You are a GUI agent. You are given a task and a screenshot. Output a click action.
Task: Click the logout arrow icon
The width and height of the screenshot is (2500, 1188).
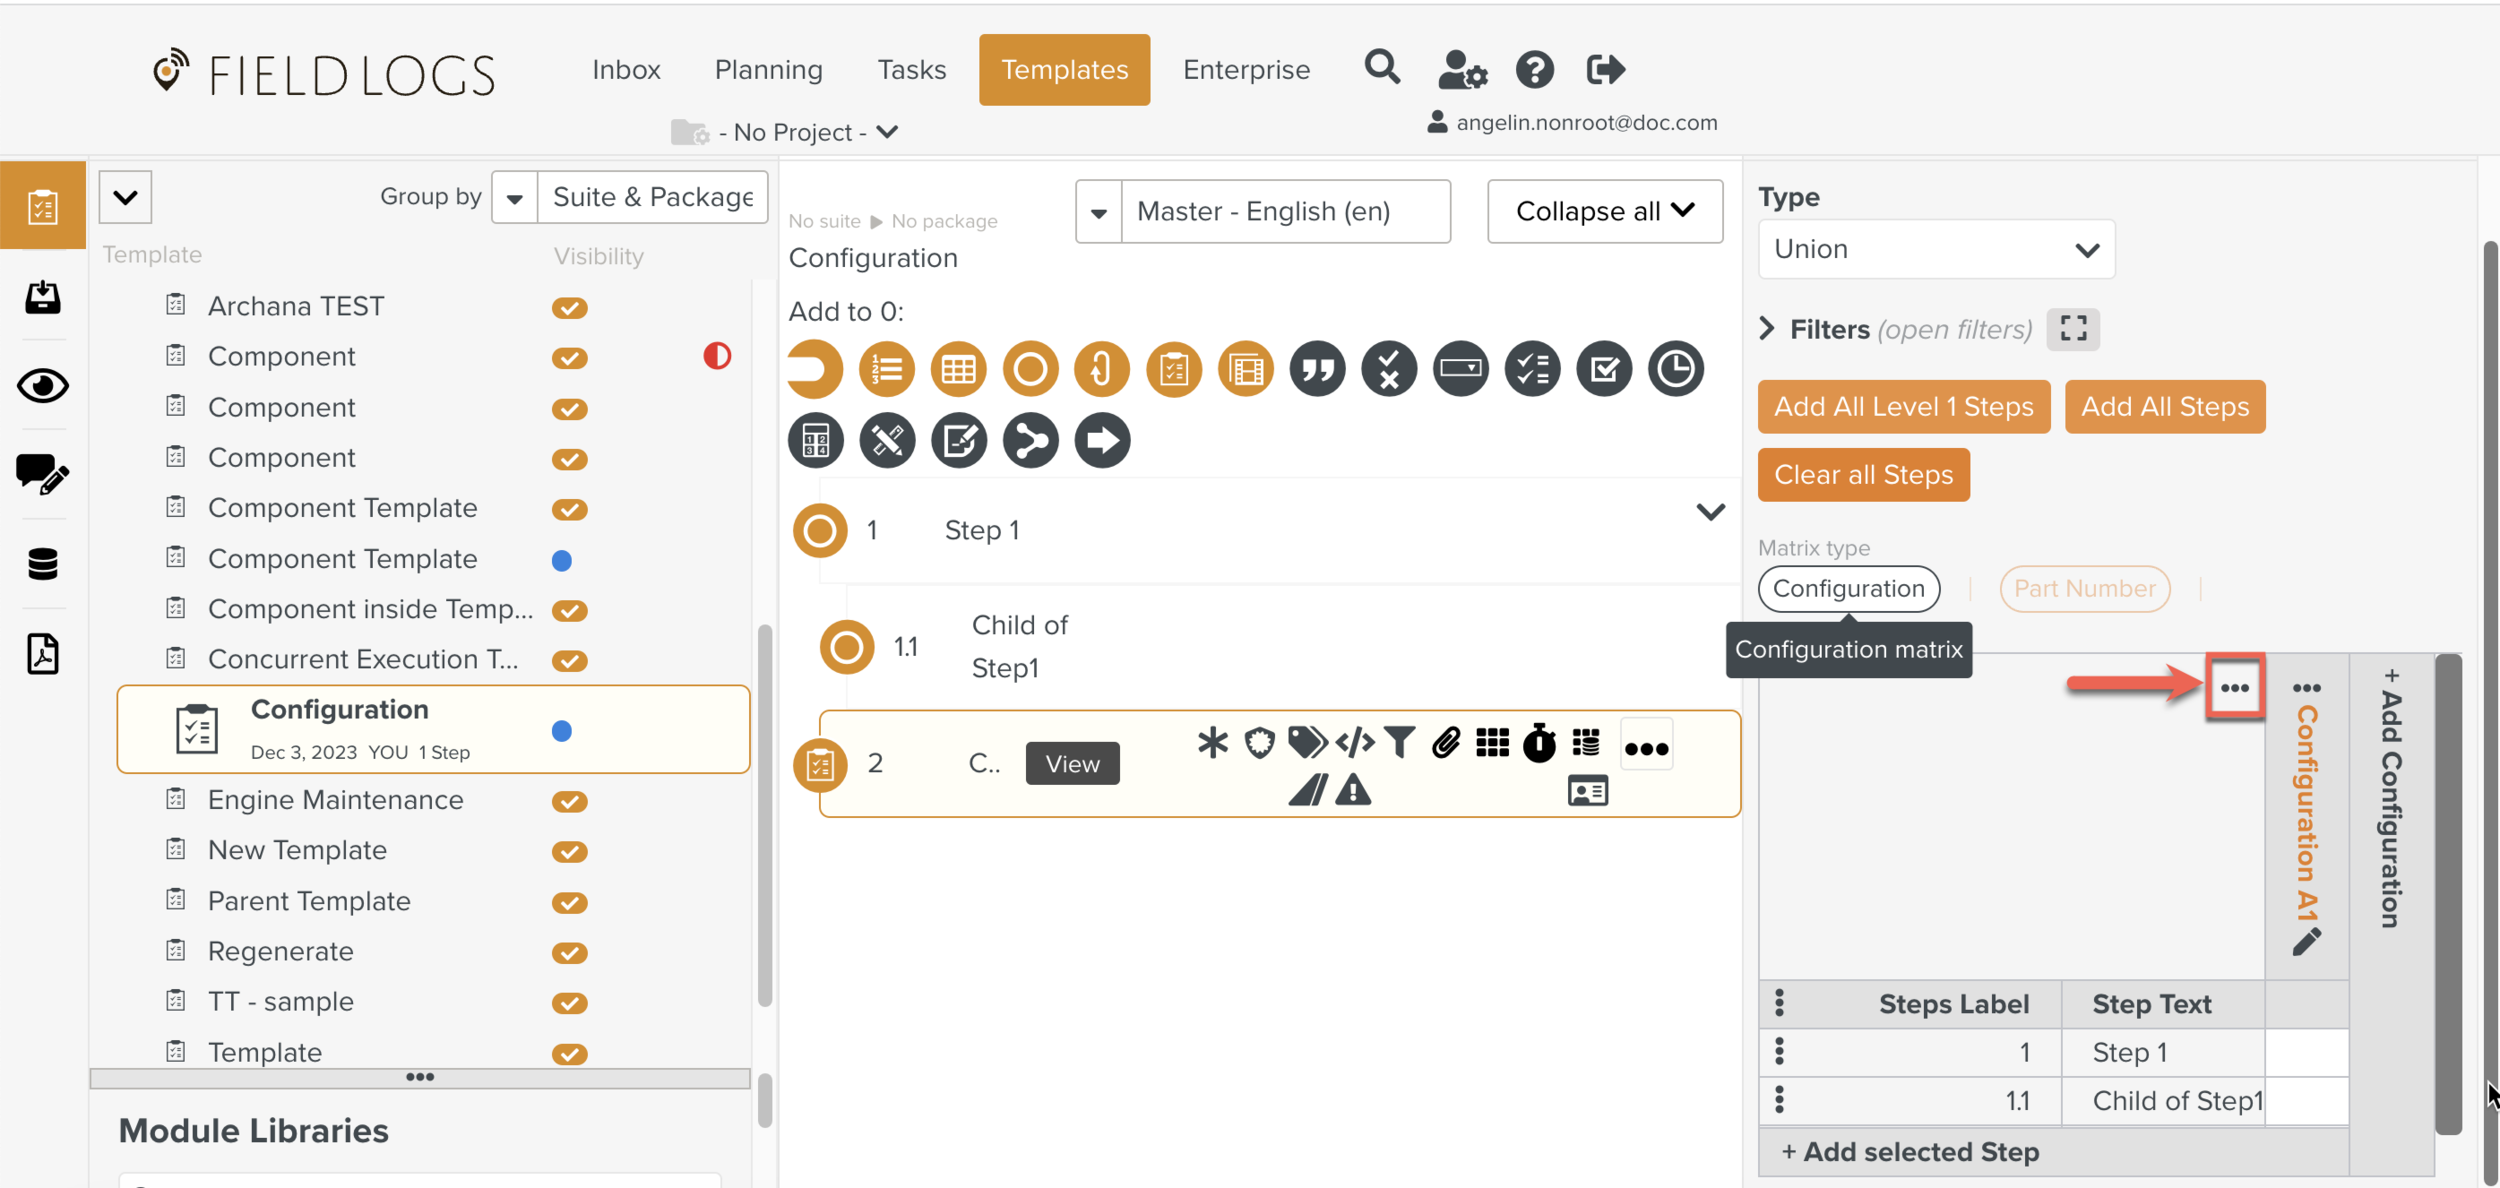pos(1606,69)
